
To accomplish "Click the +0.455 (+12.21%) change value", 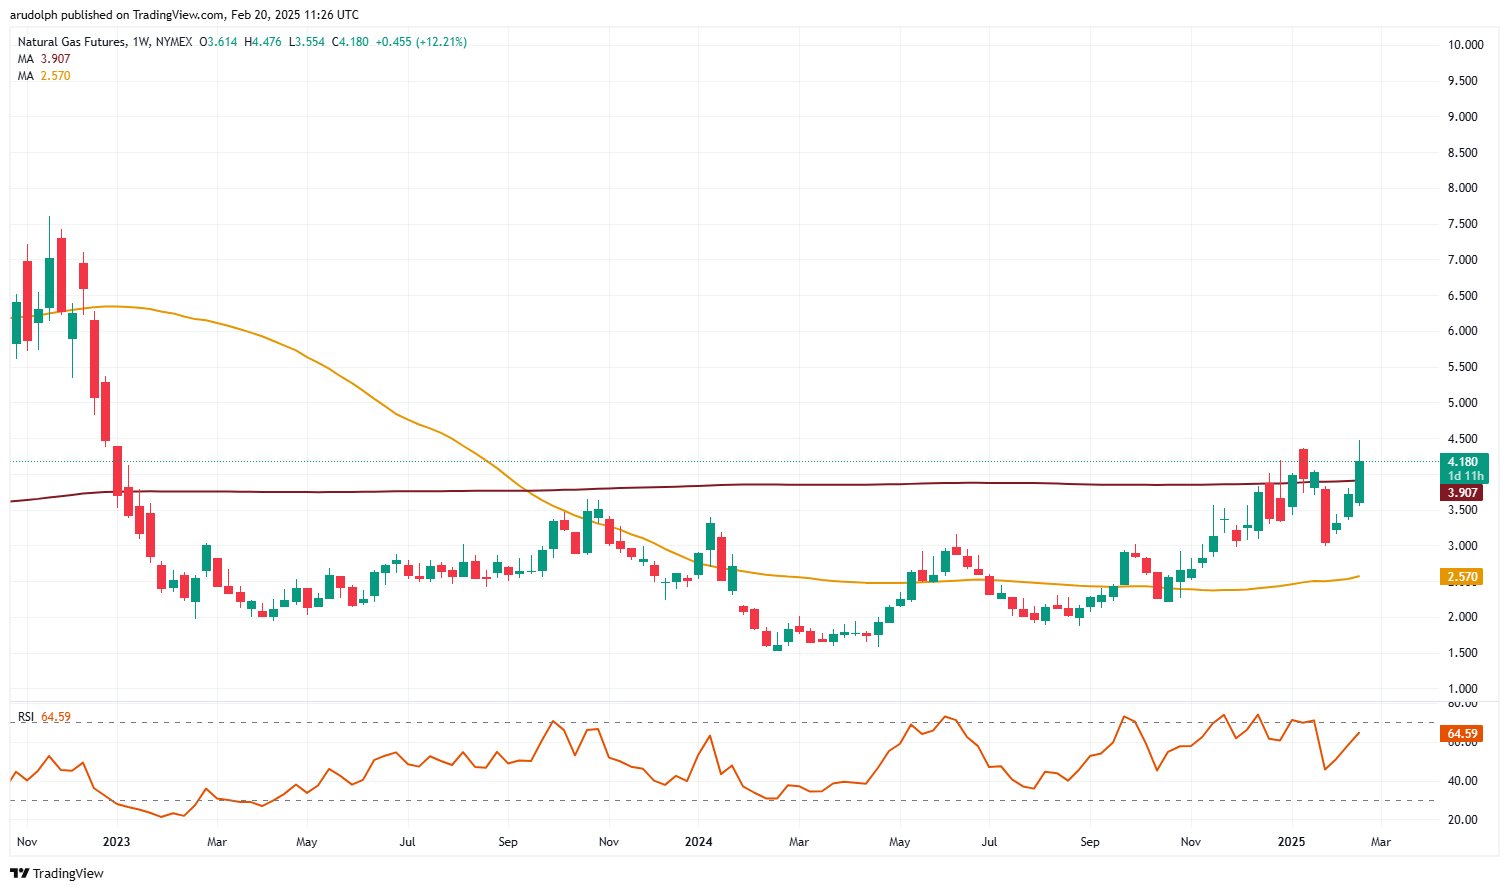I will [421, 42].
